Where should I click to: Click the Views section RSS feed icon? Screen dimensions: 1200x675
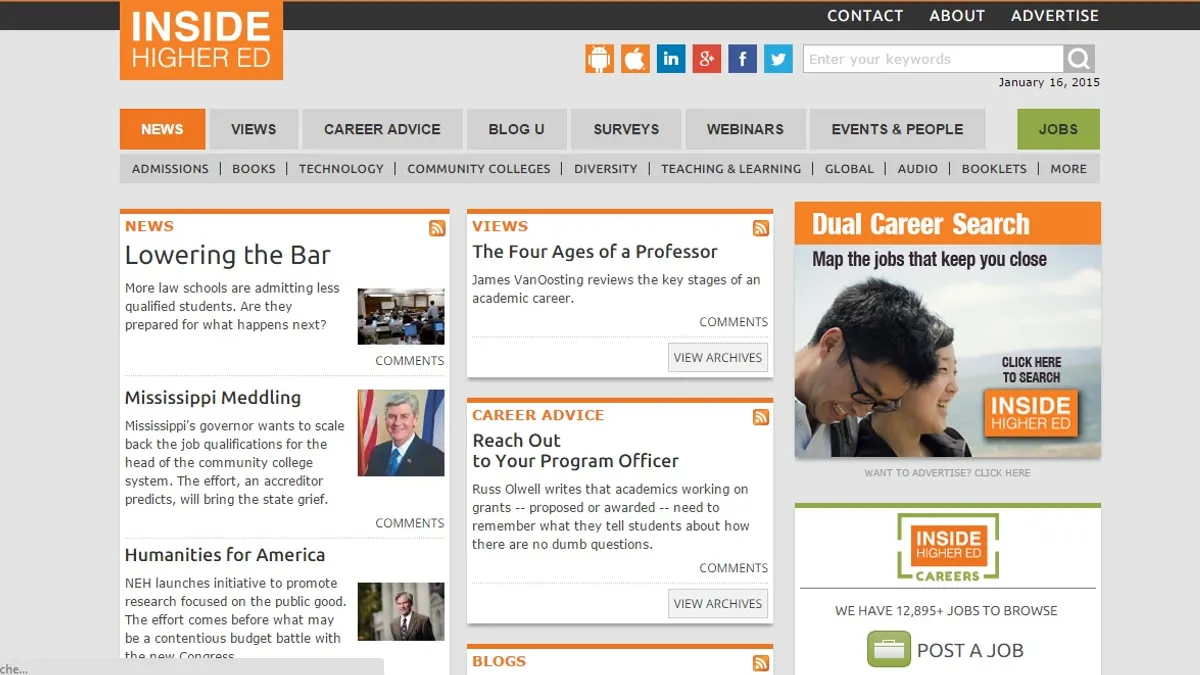(x=761, y=228)
